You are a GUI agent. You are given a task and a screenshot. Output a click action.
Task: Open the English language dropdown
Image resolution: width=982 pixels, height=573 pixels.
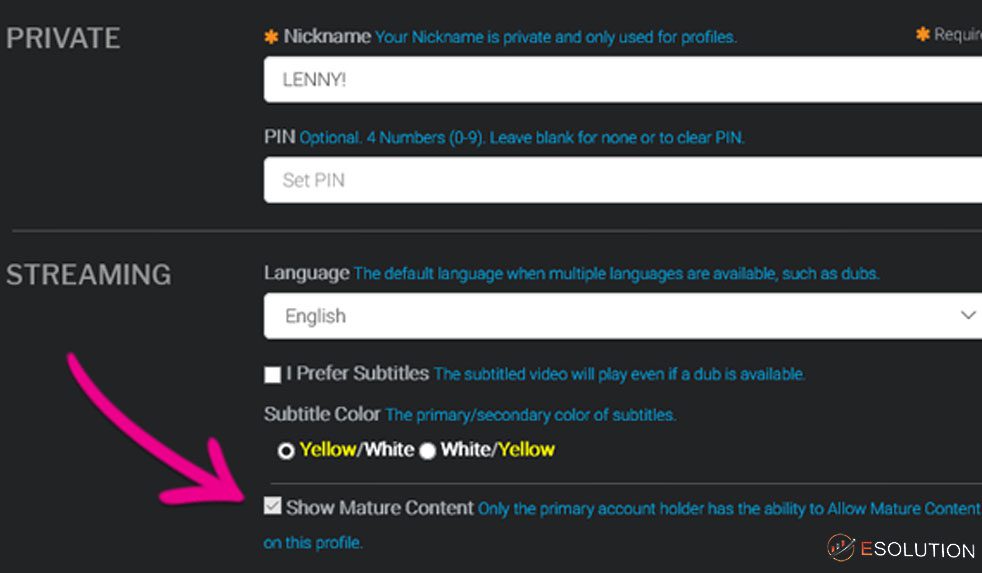tap(623, 316)
